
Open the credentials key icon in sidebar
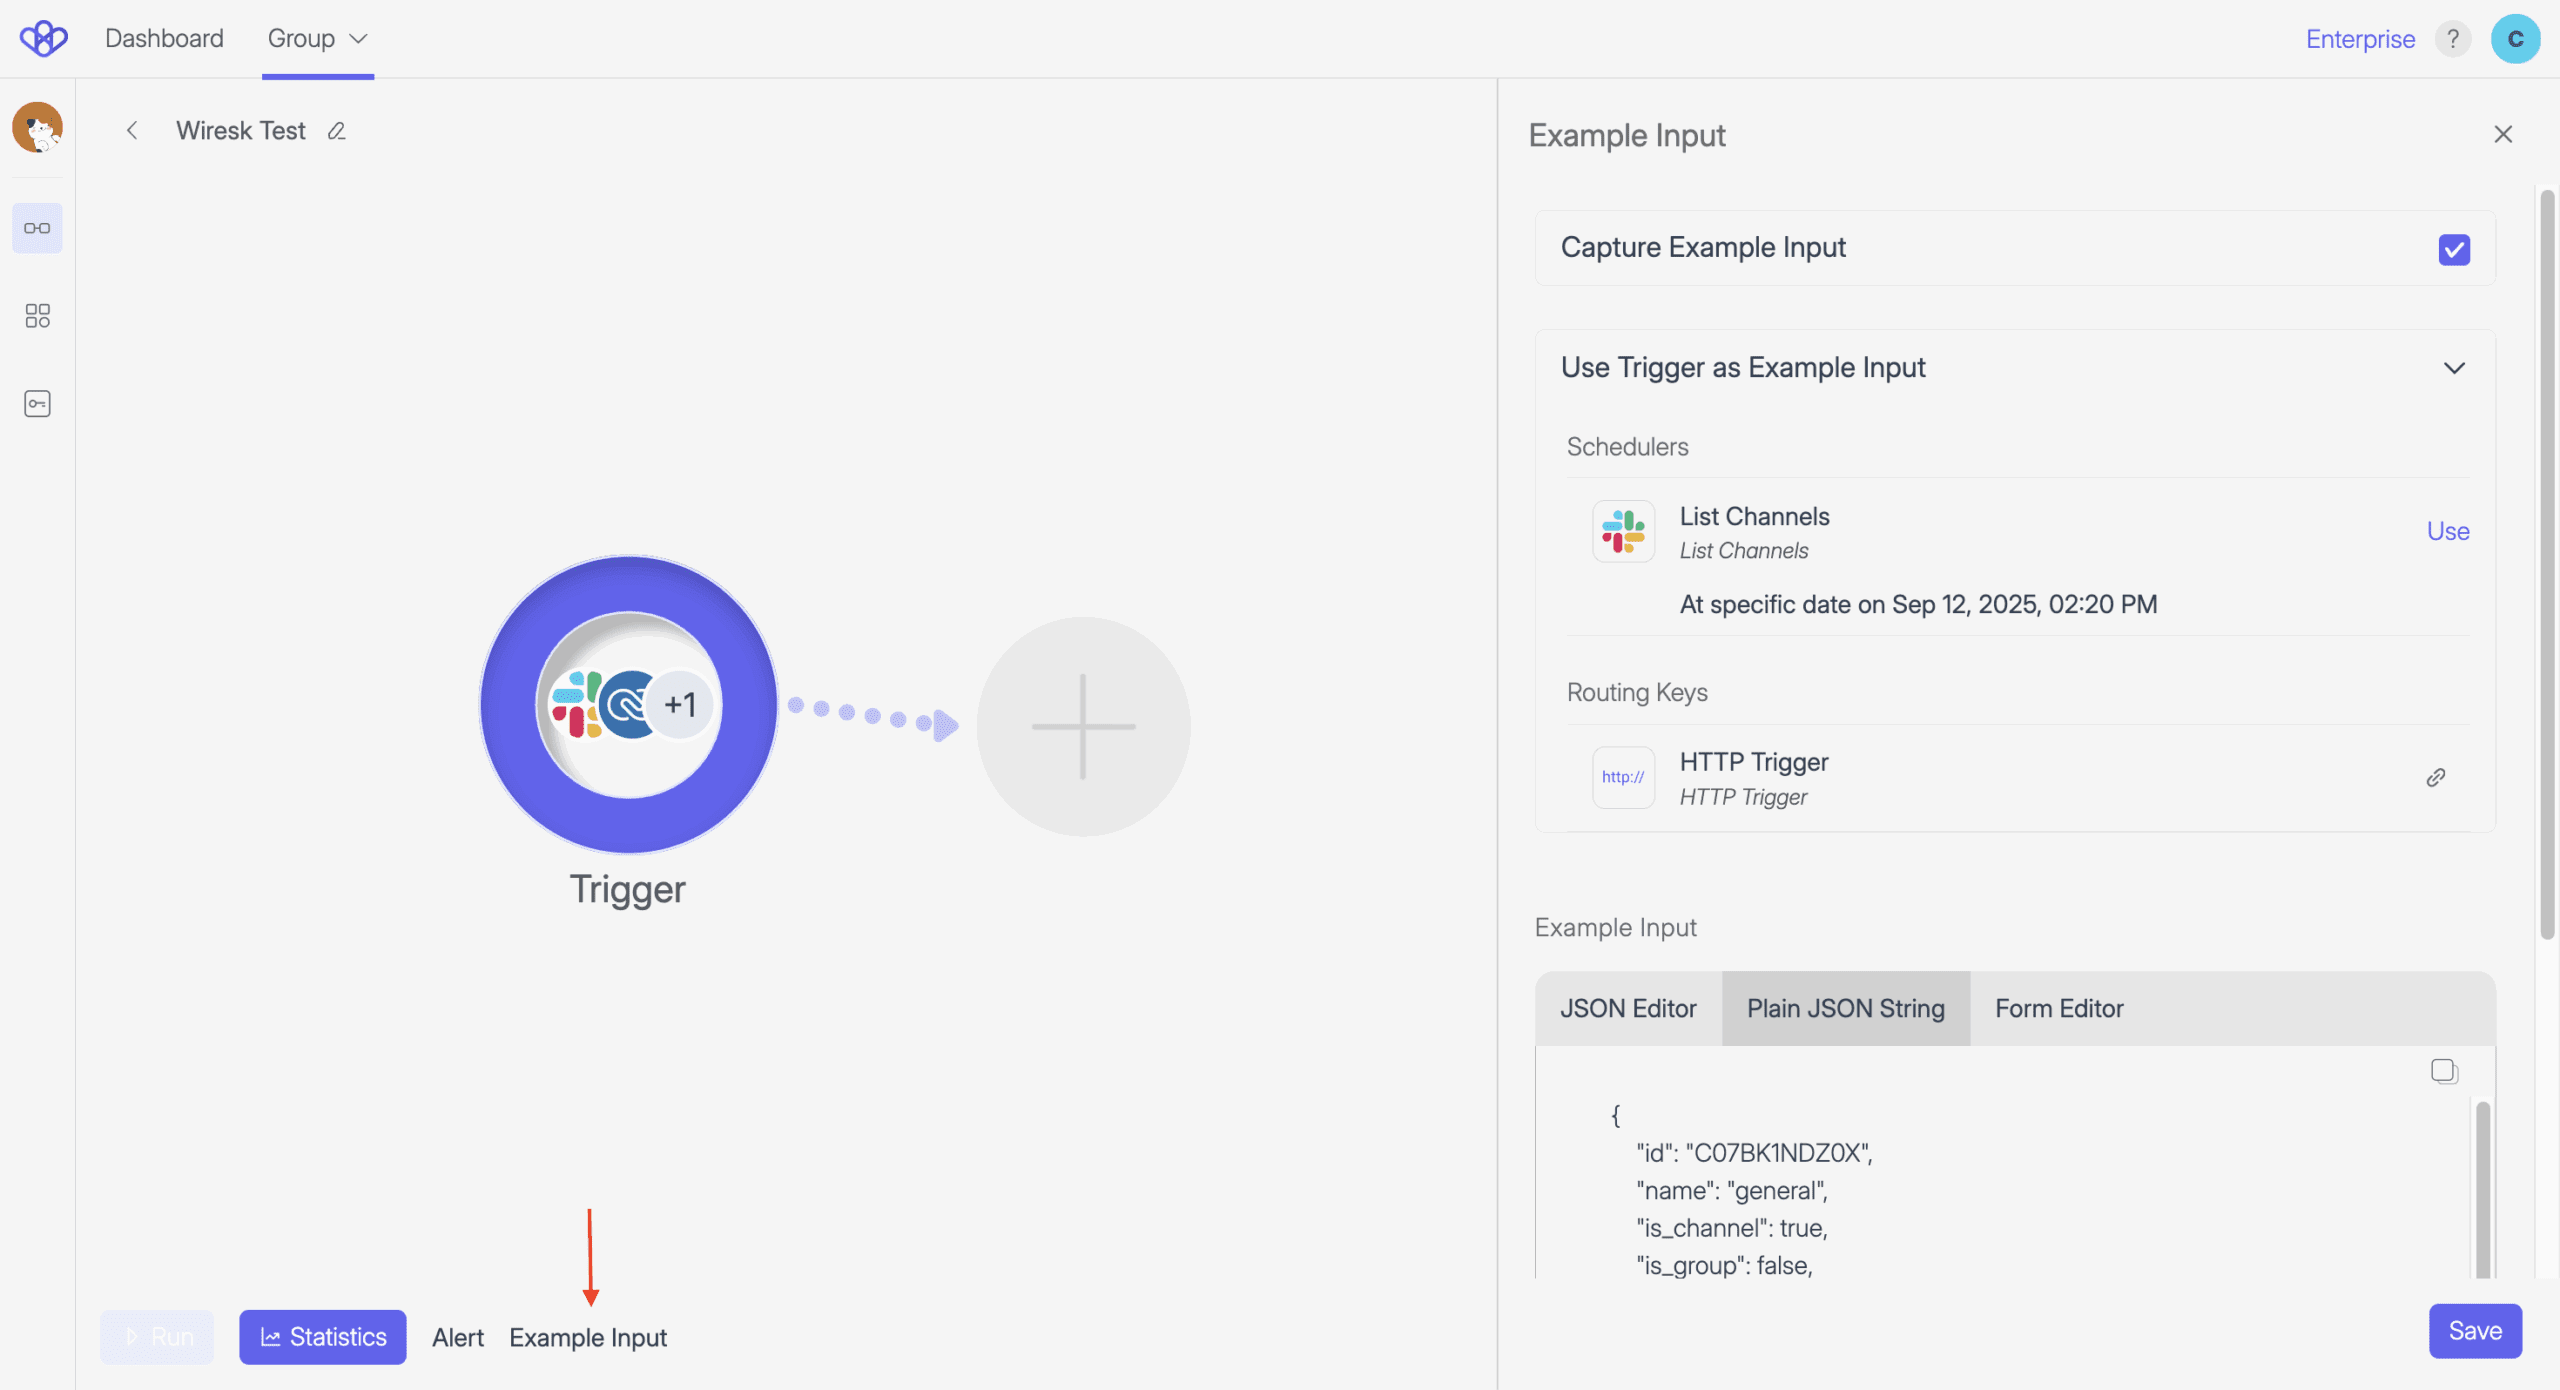37,404
